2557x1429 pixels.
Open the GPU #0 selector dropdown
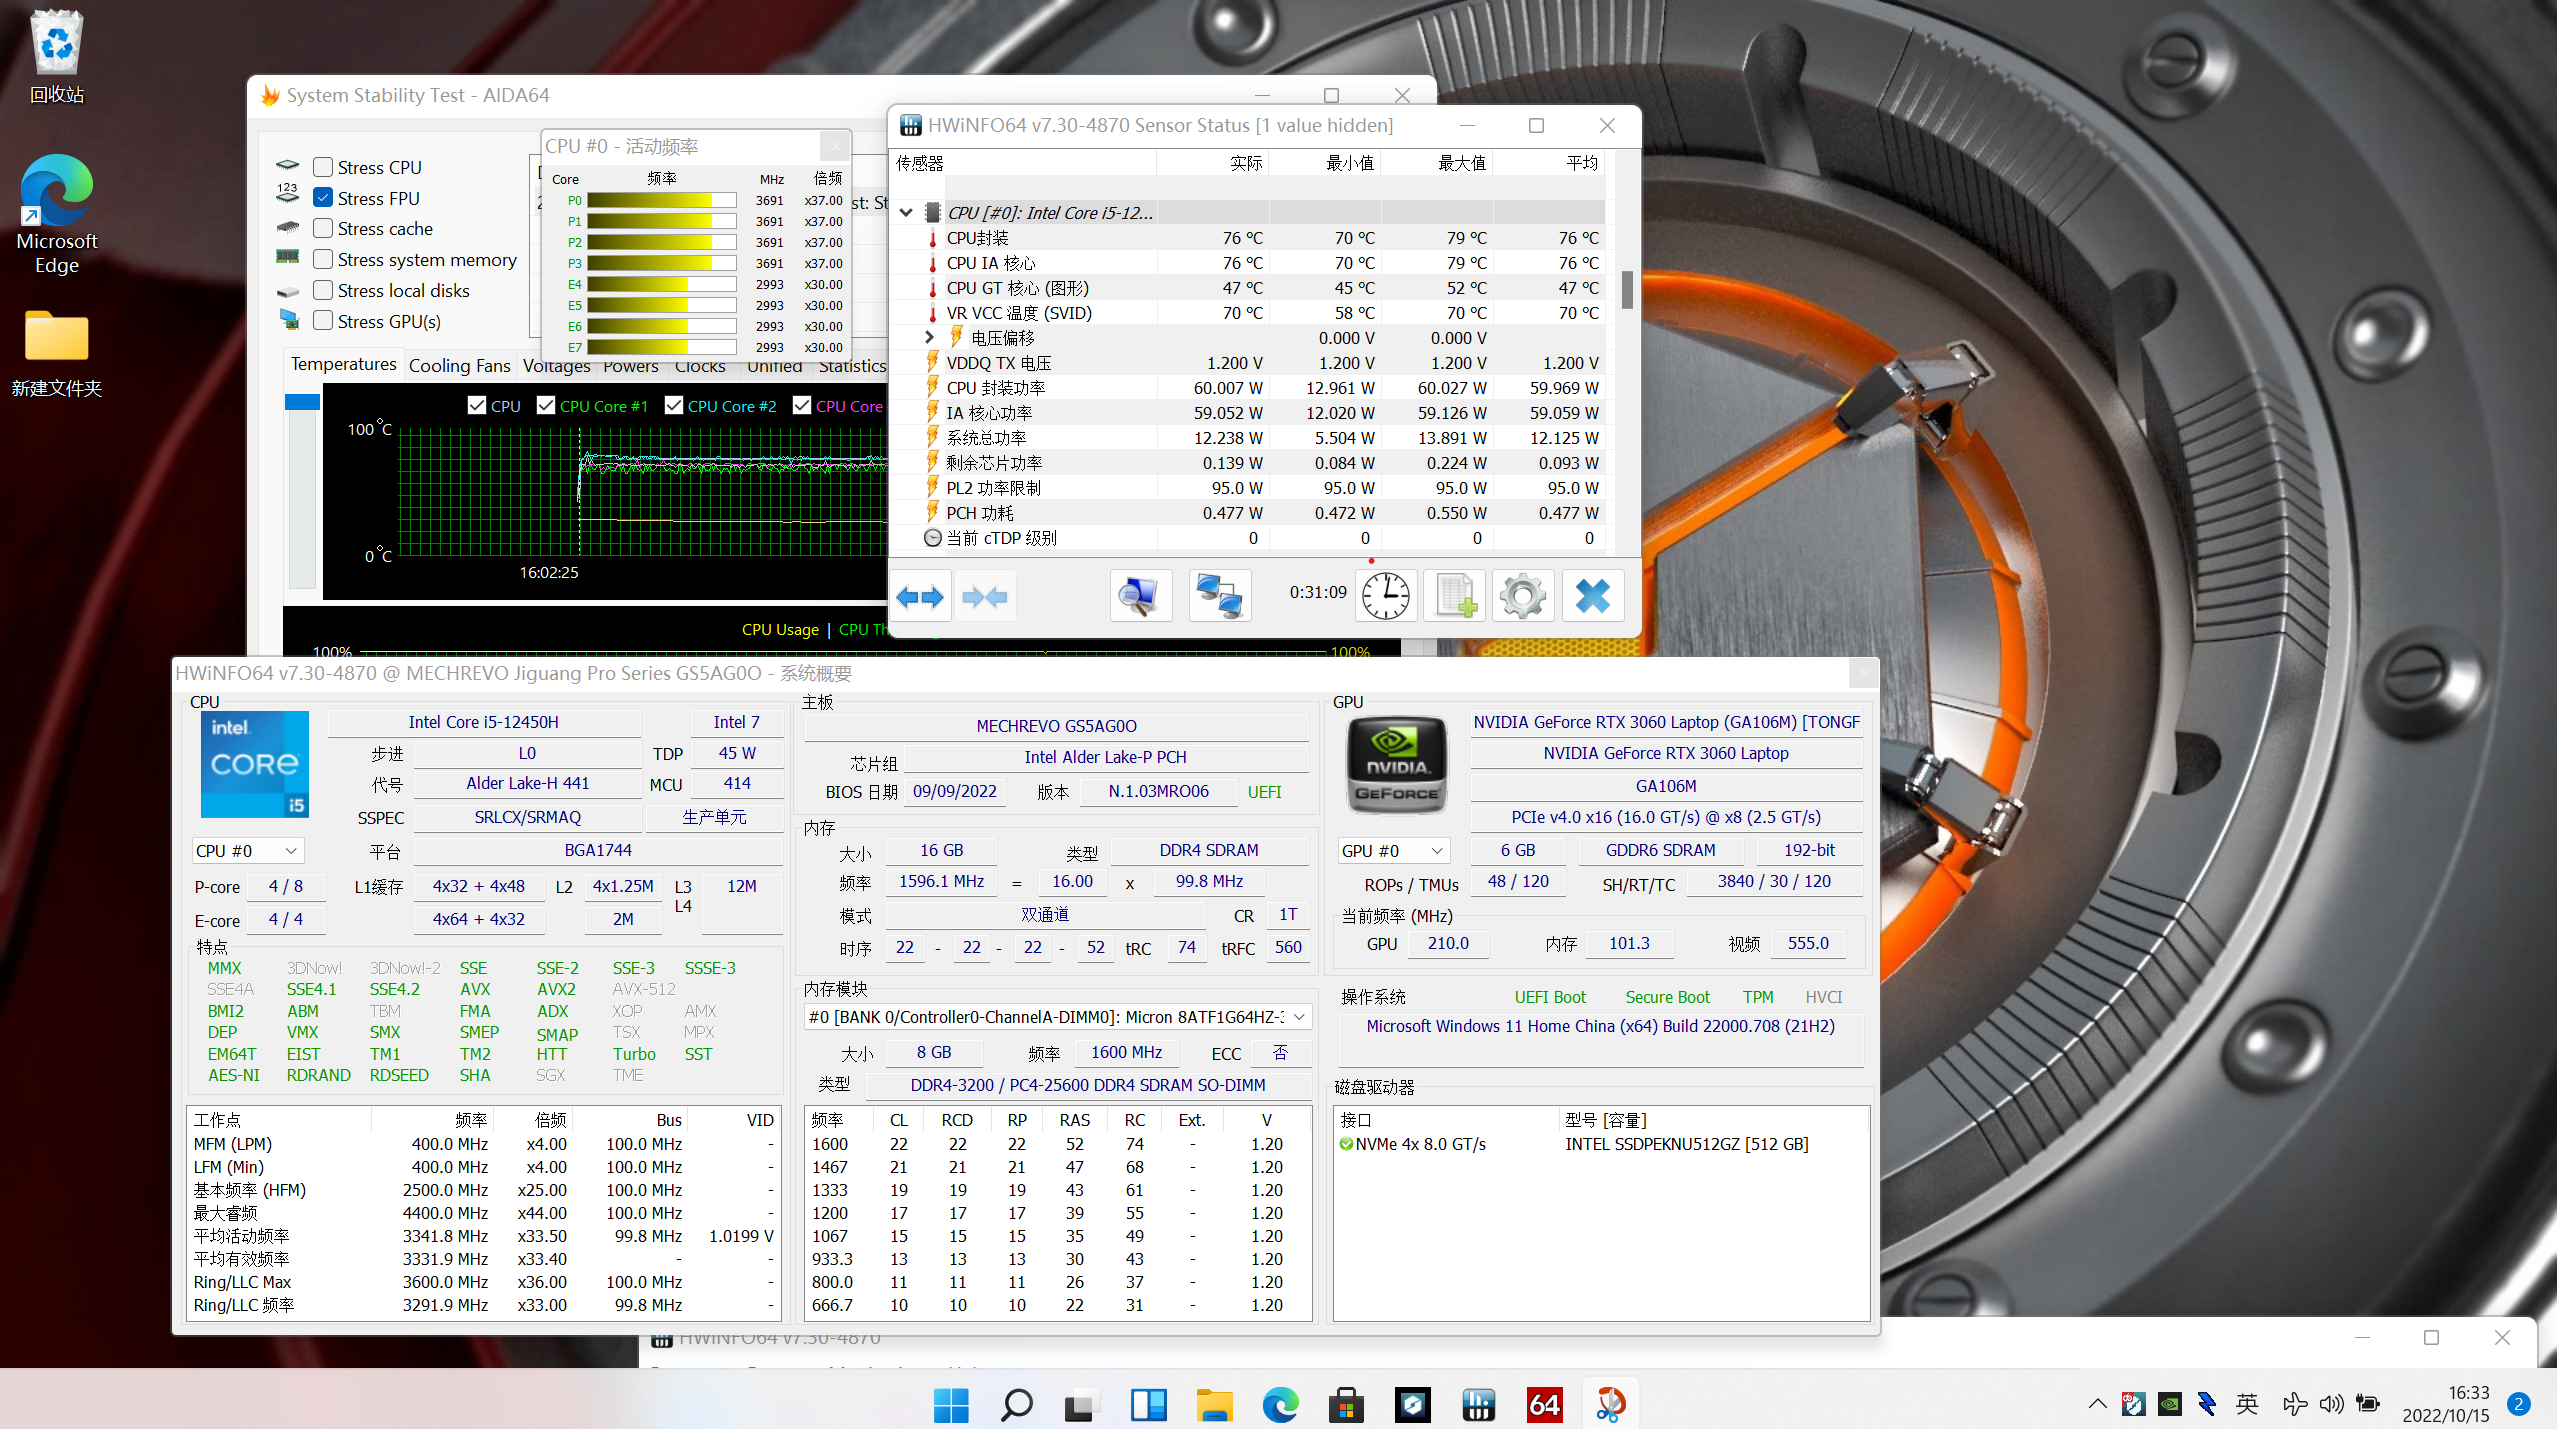click(x=1393, y=851)
